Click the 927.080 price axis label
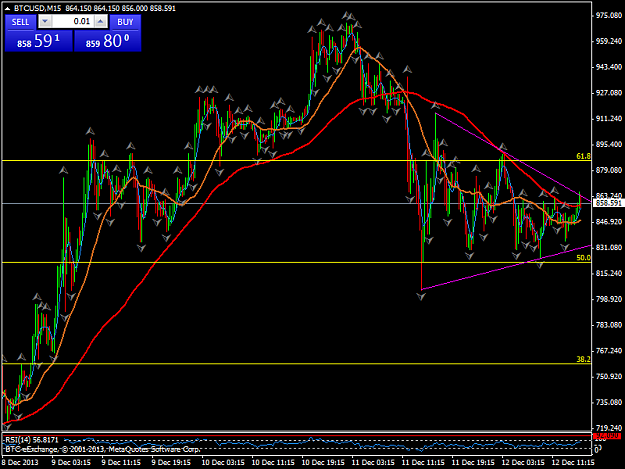This screenshot has height=469, width=625. coord(609,92)
